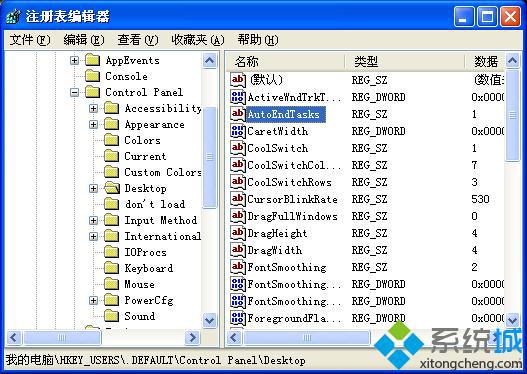Click the Mouse folder icon
The height and width of the screenshot is (374, 527).
pos(112,284)
